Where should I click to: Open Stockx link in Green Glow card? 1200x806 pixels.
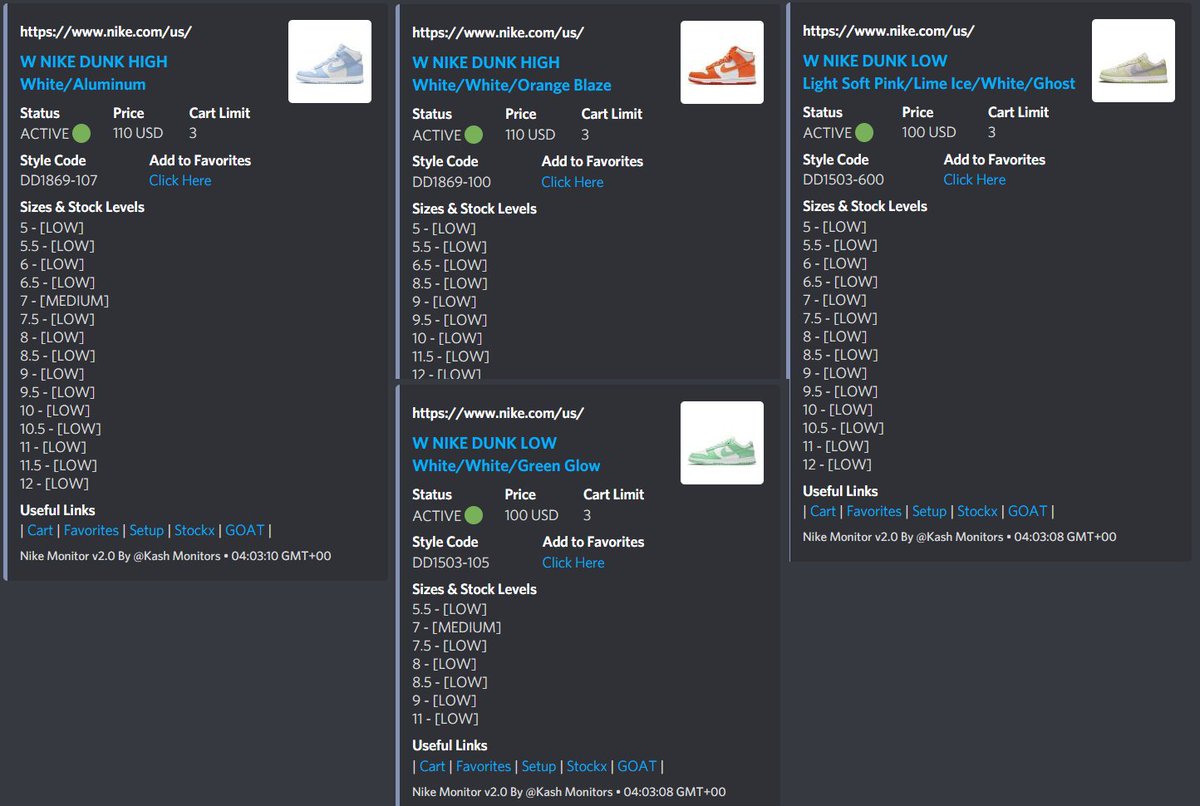click(587, 766)
